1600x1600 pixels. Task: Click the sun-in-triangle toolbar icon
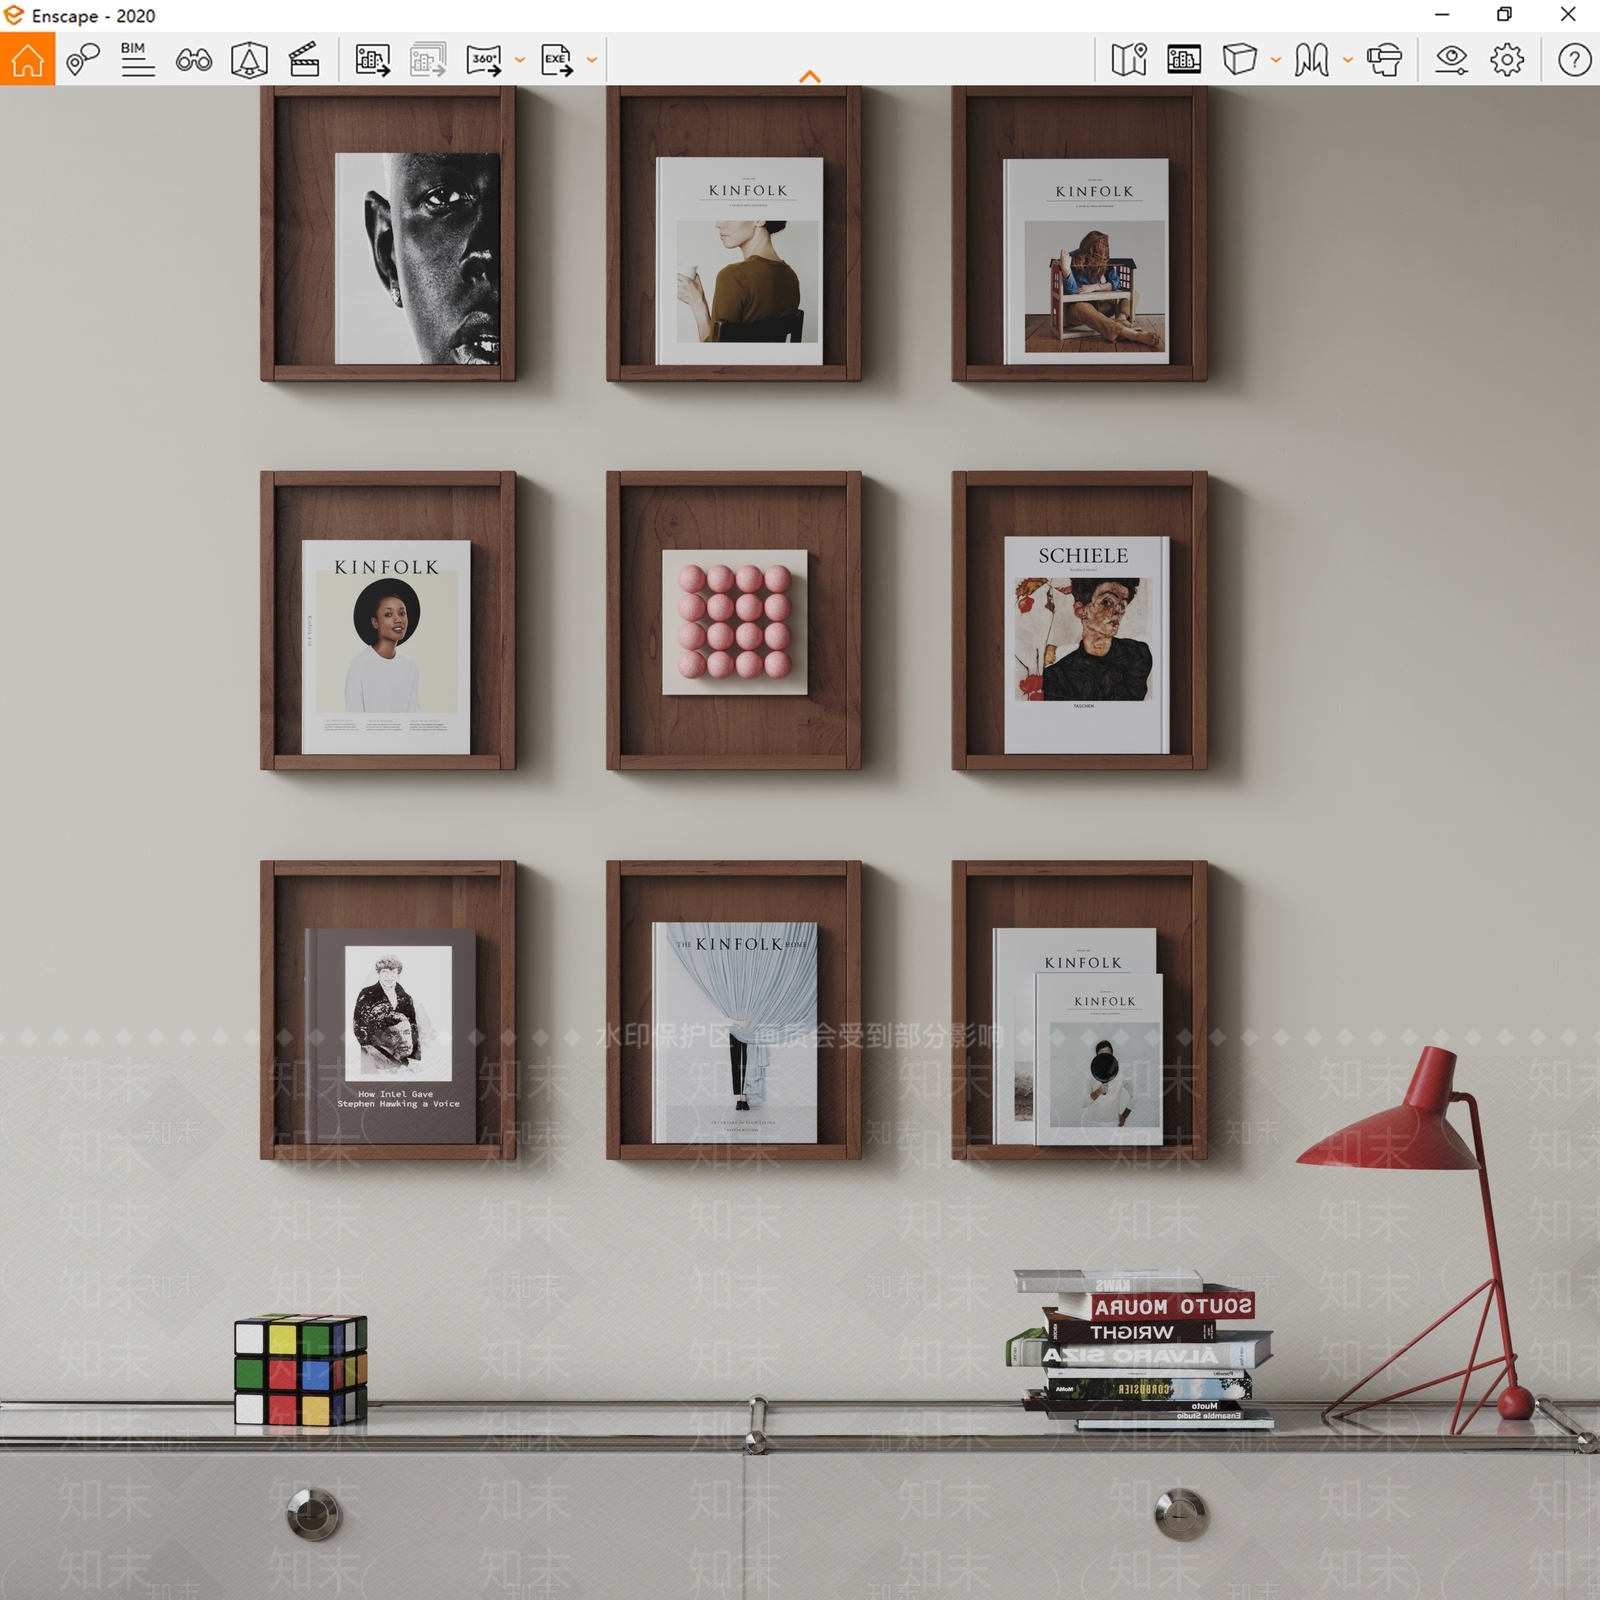(249, 60)
